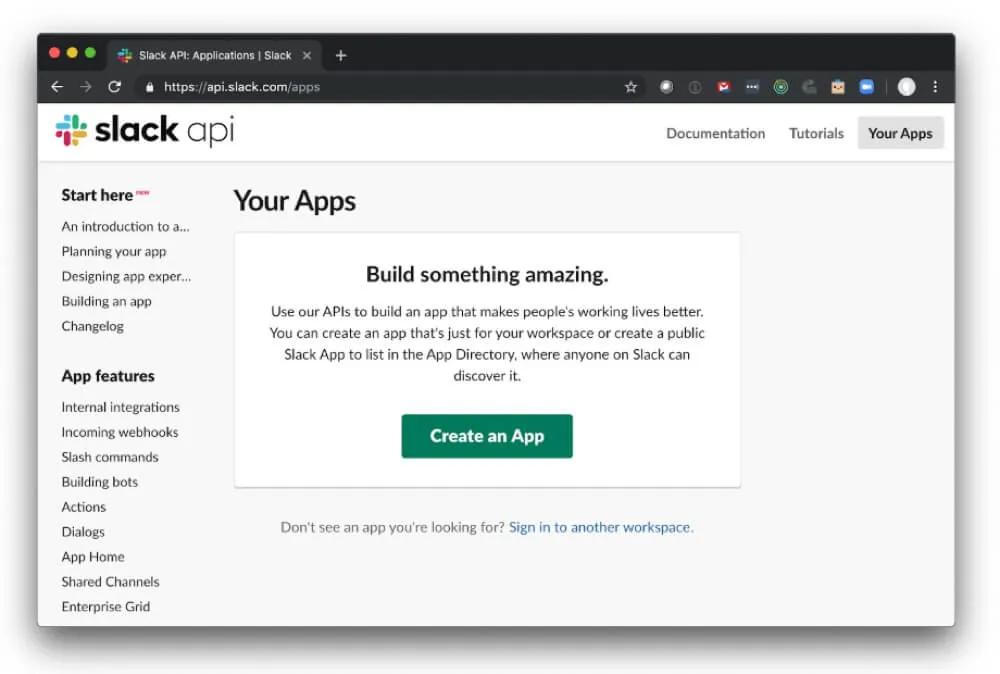The height and width of the screenshot is (674, 1000).
Task: Click the Slack favicon on the browser tab
Action: [x=123, y=57]
